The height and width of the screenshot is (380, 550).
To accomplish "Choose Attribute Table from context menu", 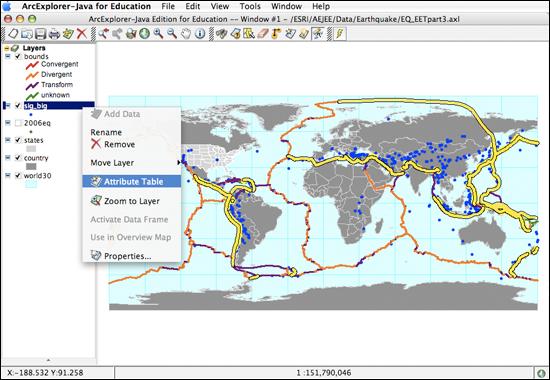I will pos(132,181).
